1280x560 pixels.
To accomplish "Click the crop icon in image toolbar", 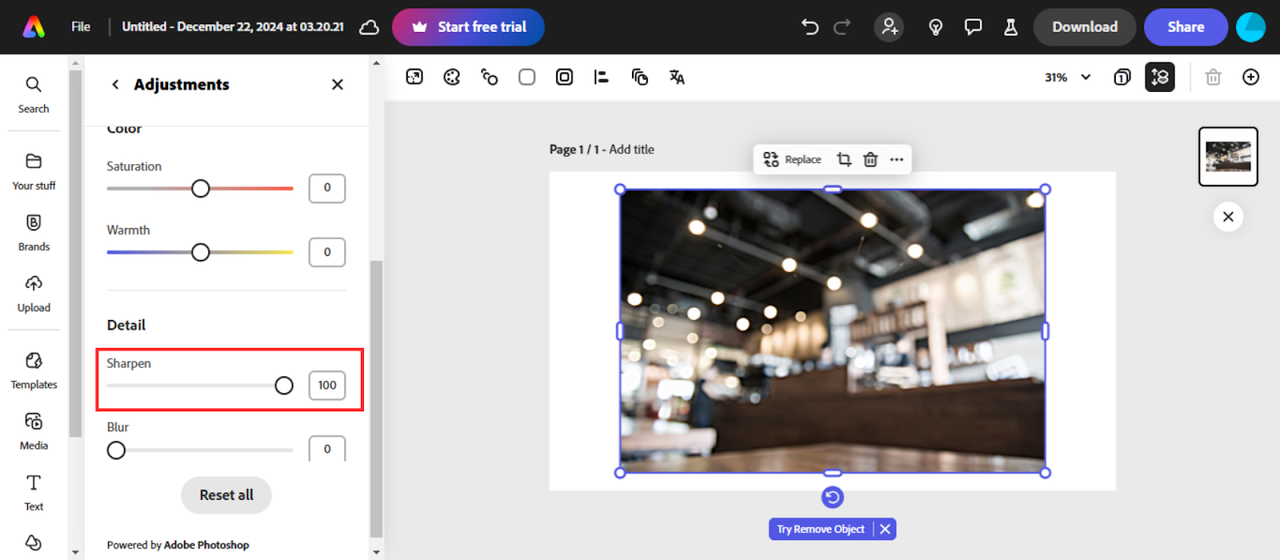I will pos(844,159).
